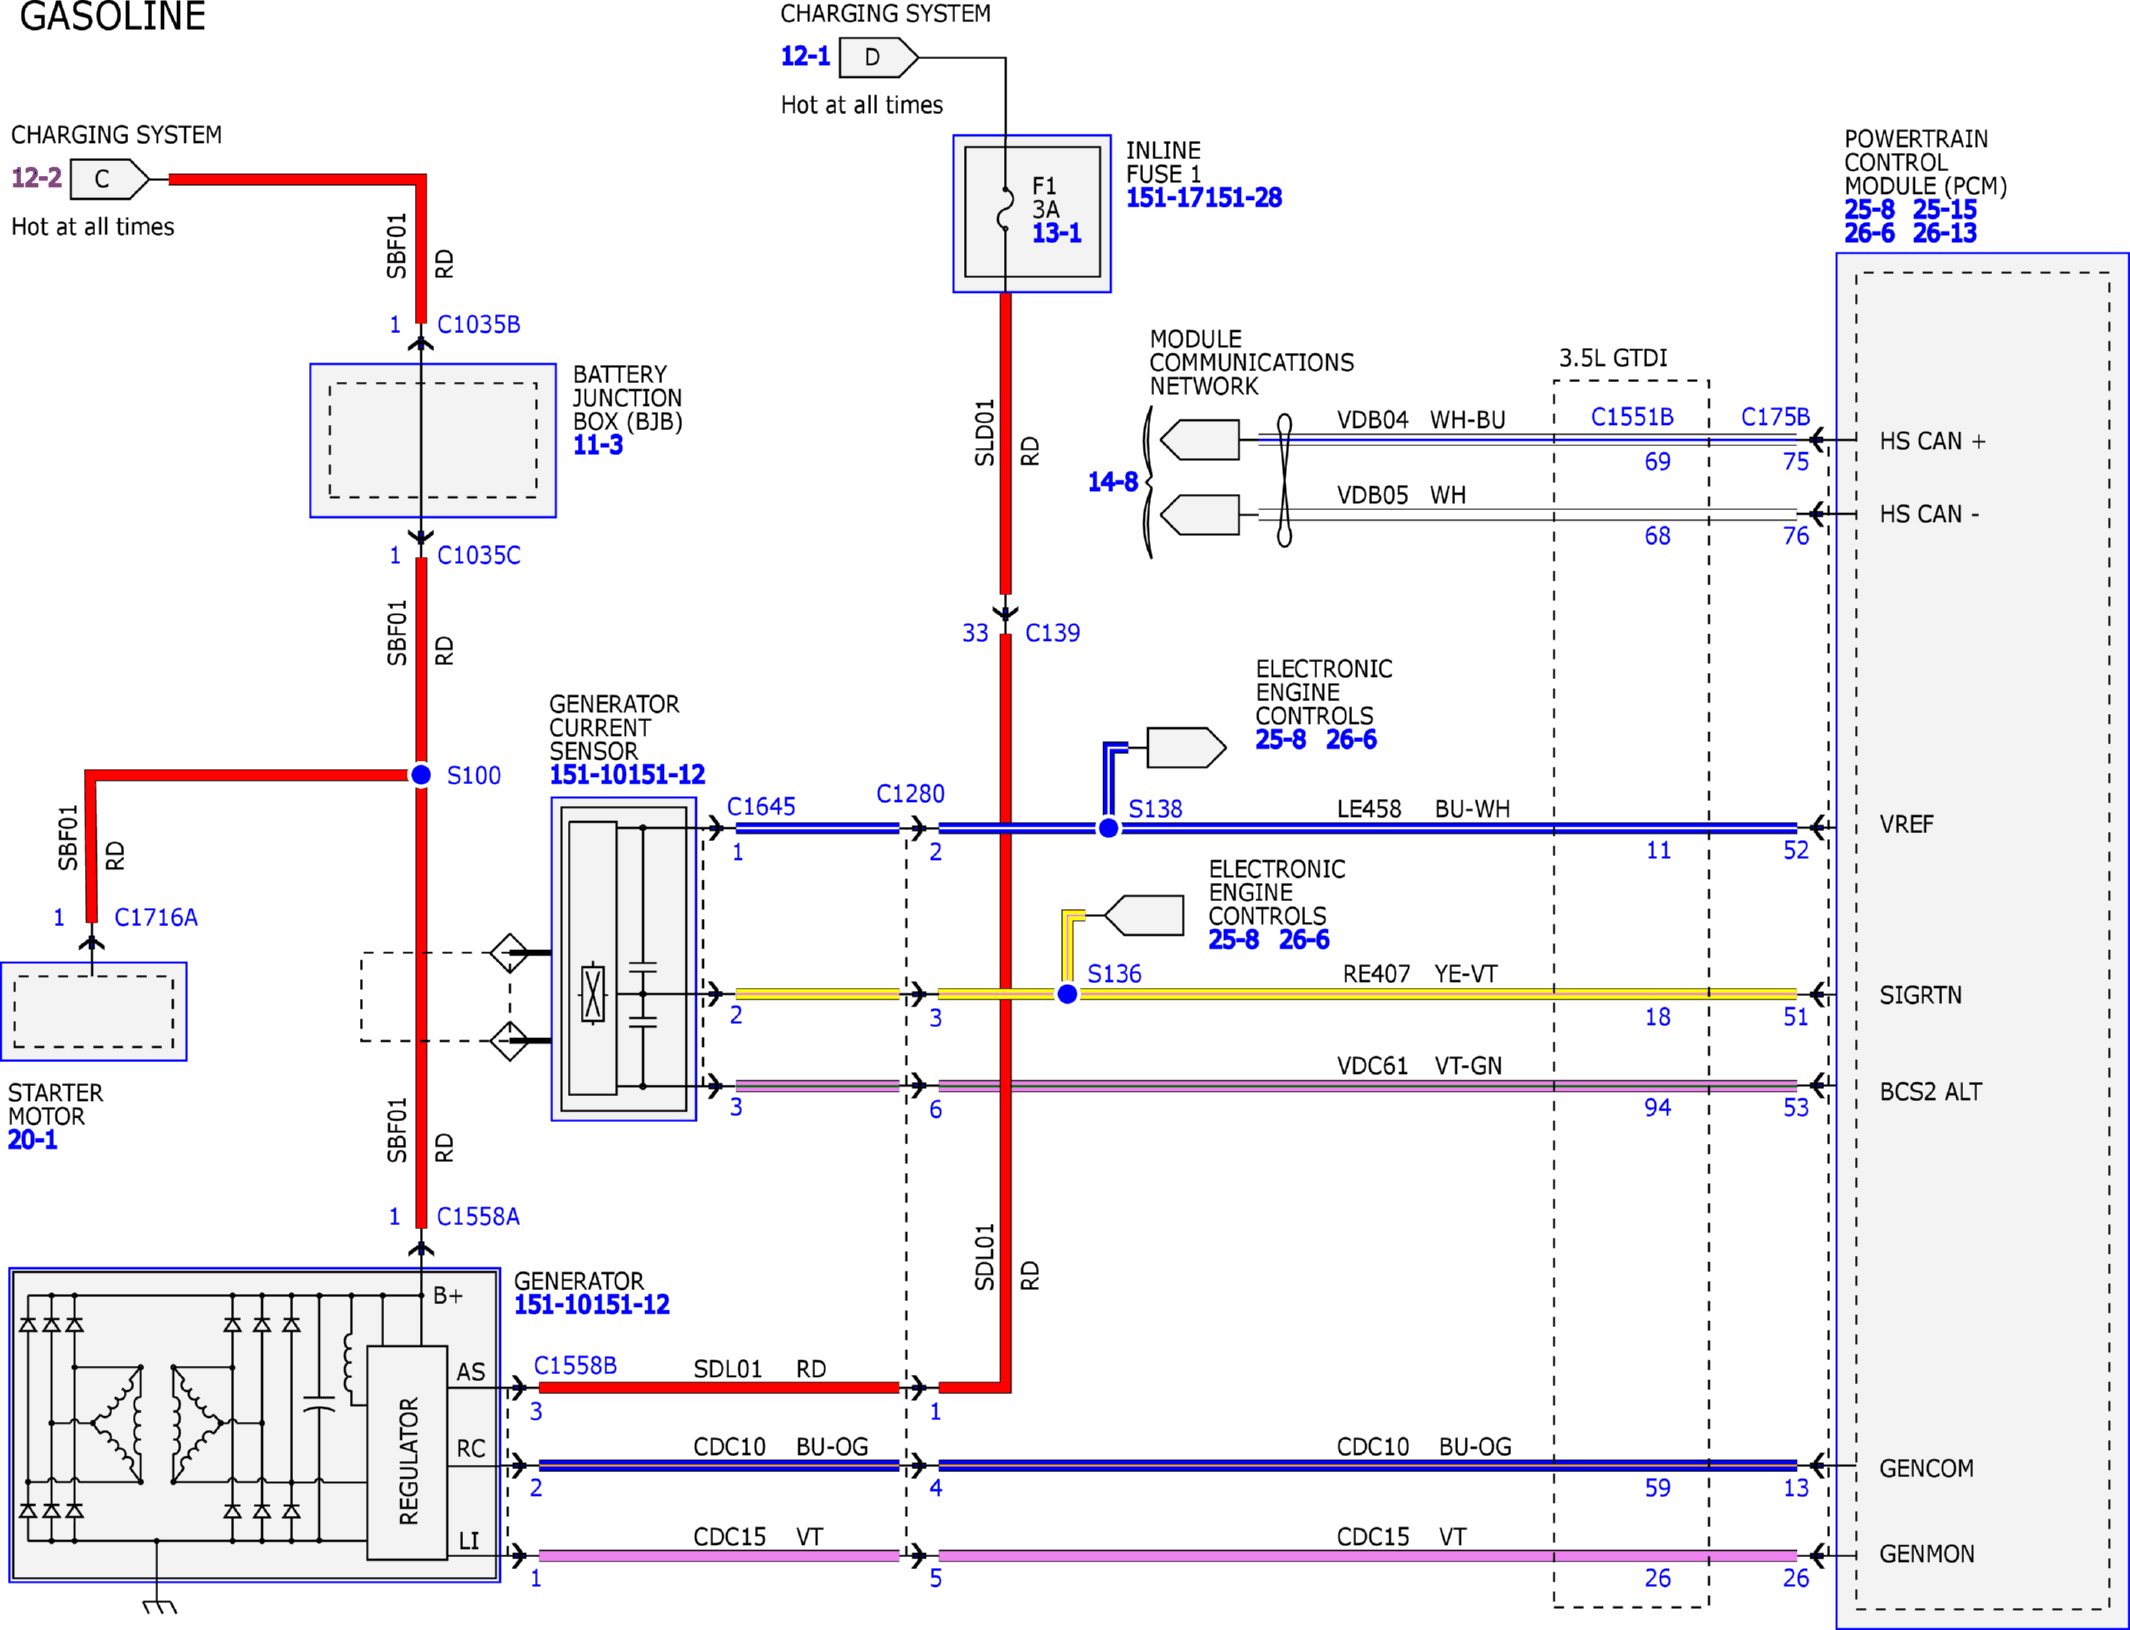Viewport: 2130px width, 1630px height.
Task: Click the GENCOM pin label on PCM
Action: 1926,1468
